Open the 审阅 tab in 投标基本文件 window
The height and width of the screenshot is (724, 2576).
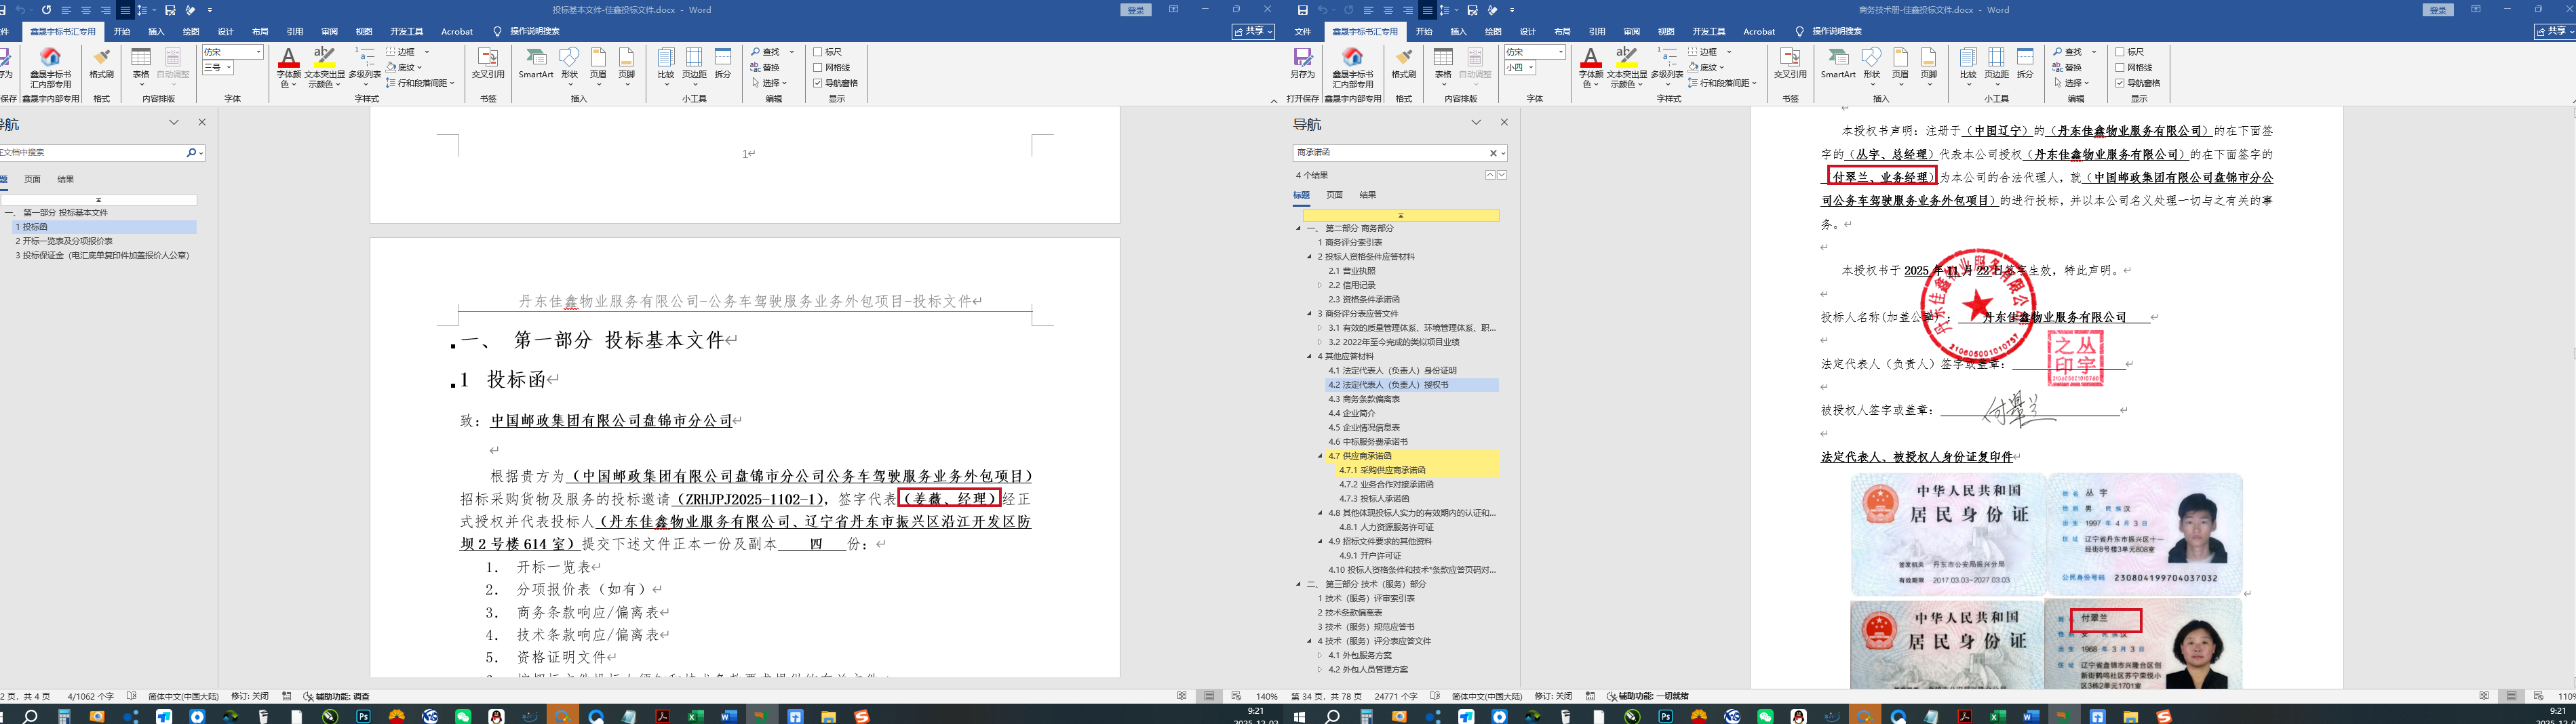330,32
